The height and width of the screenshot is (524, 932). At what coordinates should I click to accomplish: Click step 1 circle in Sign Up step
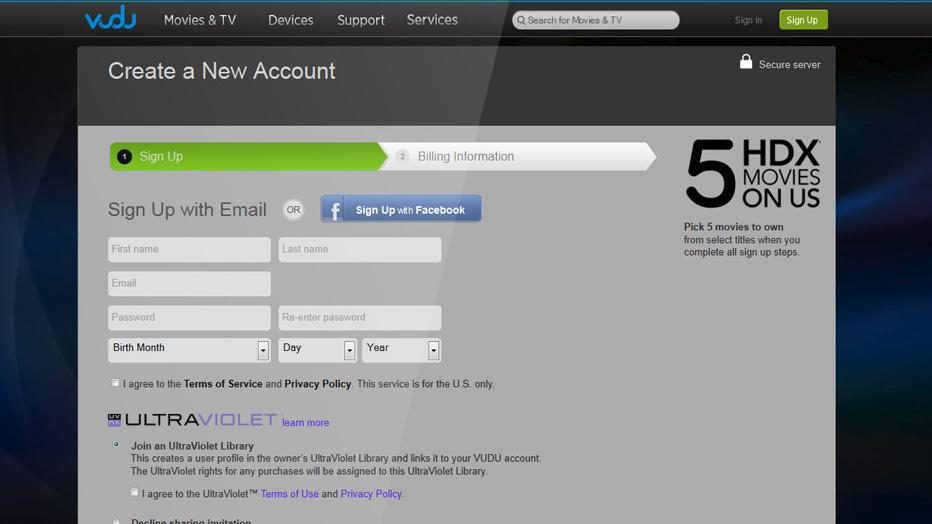124,156
